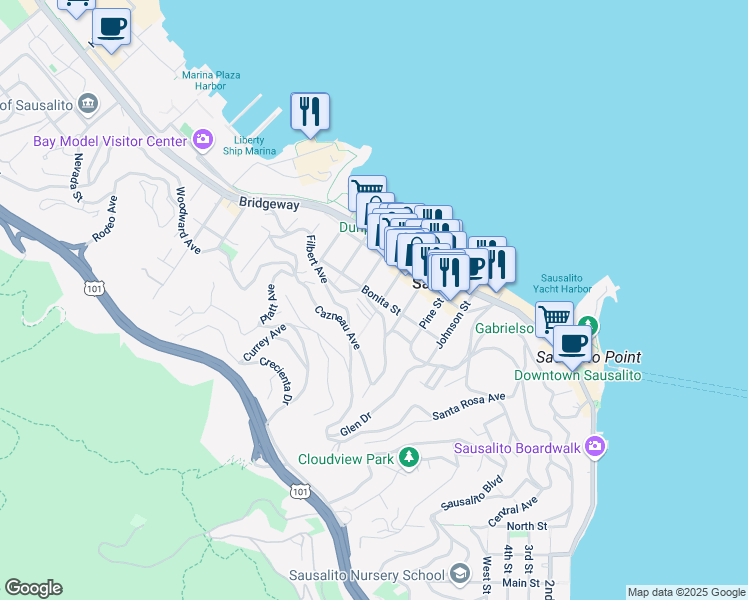The width and height of the screenshot is (748, 600).
Task: Select the Rodeo Ave street label
Action: pos(104,219)
